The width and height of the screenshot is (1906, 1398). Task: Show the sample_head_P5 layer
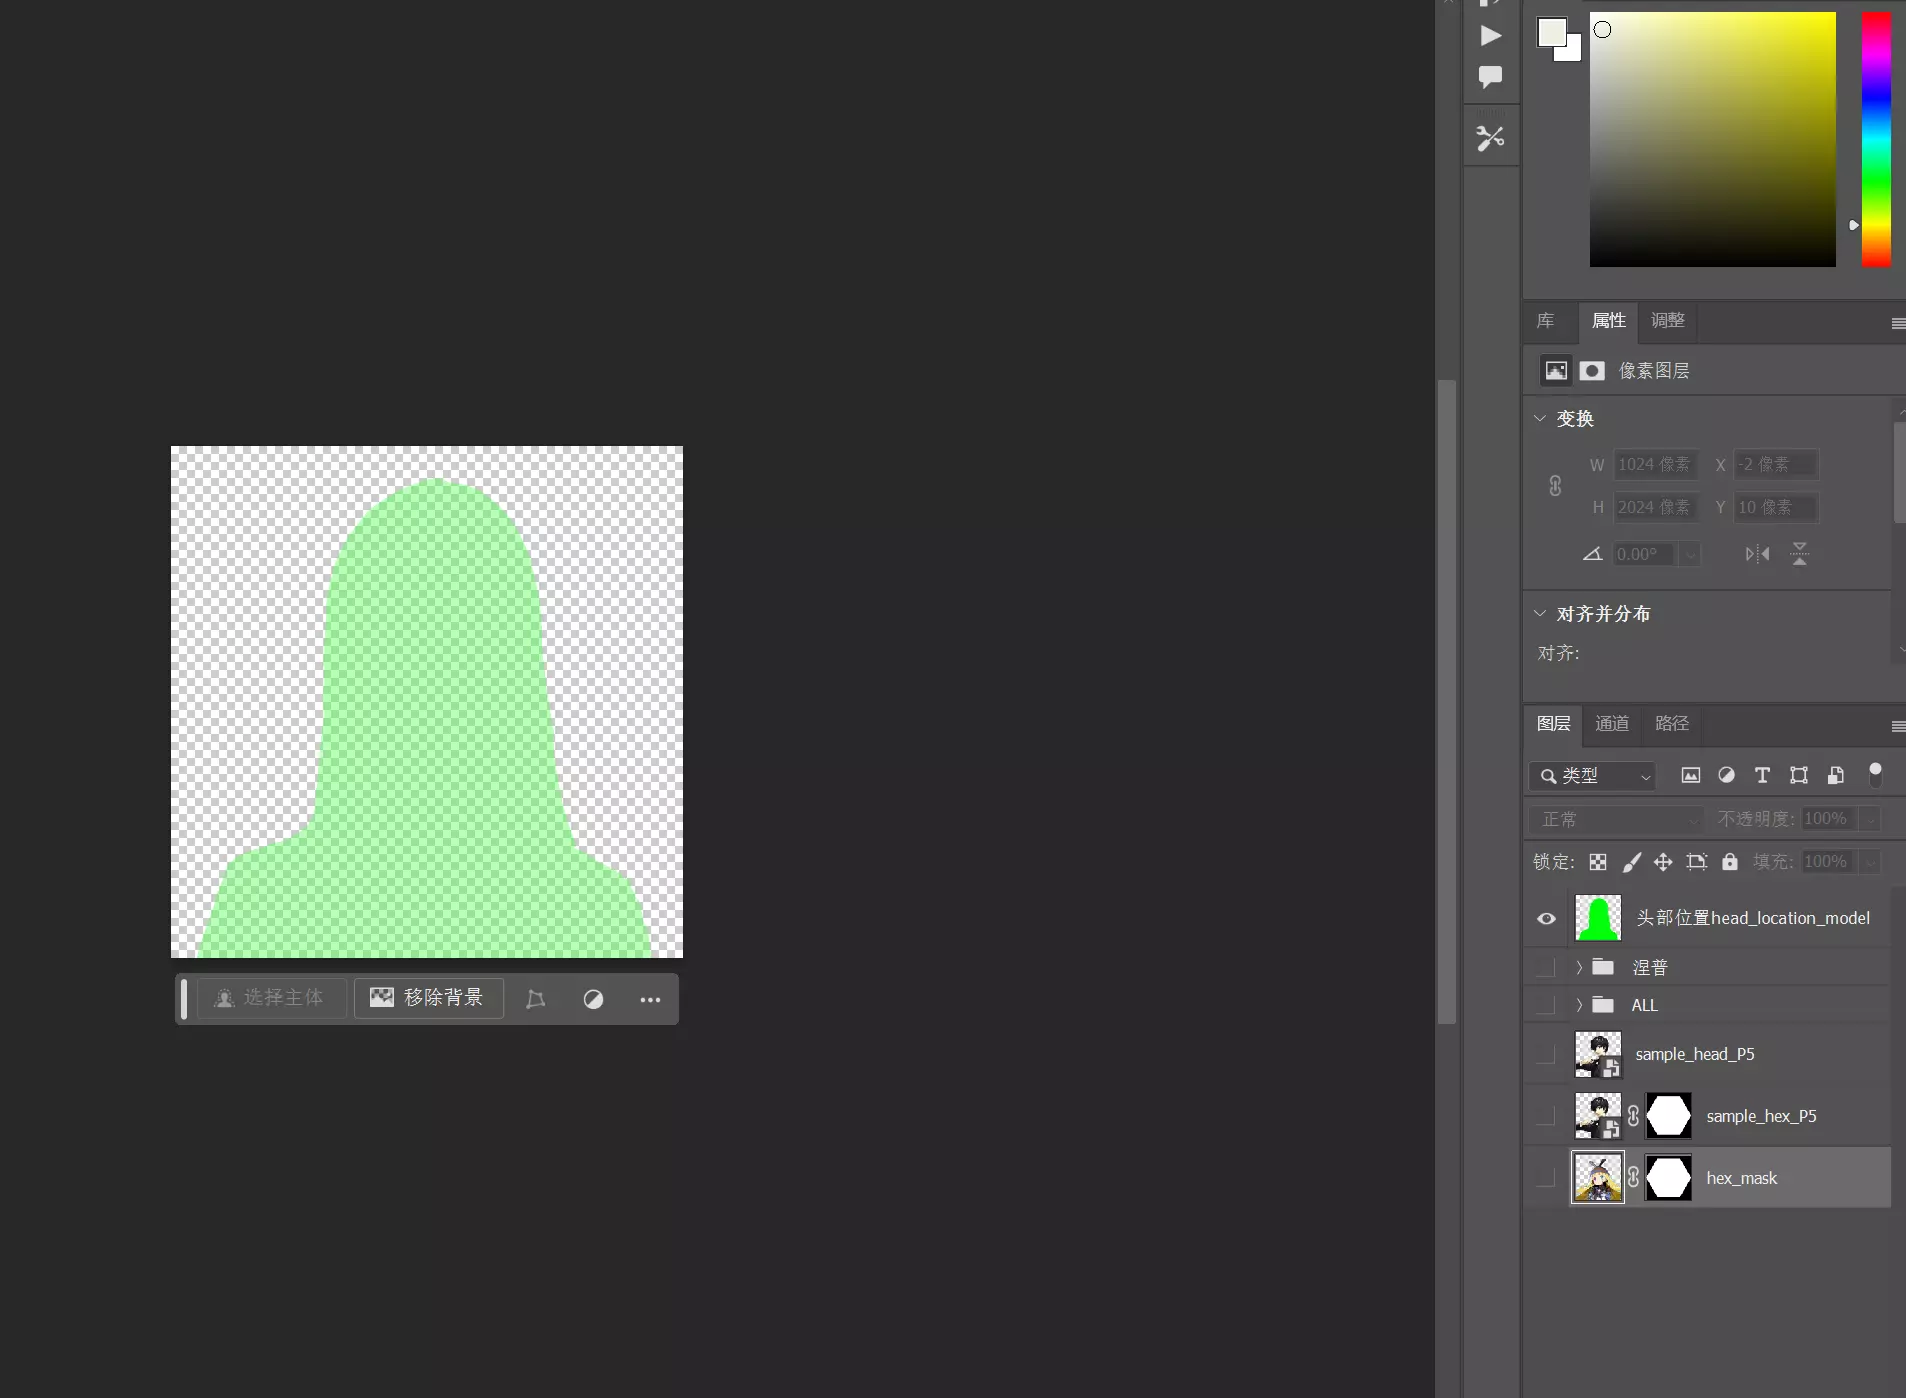[1546, 1054]
